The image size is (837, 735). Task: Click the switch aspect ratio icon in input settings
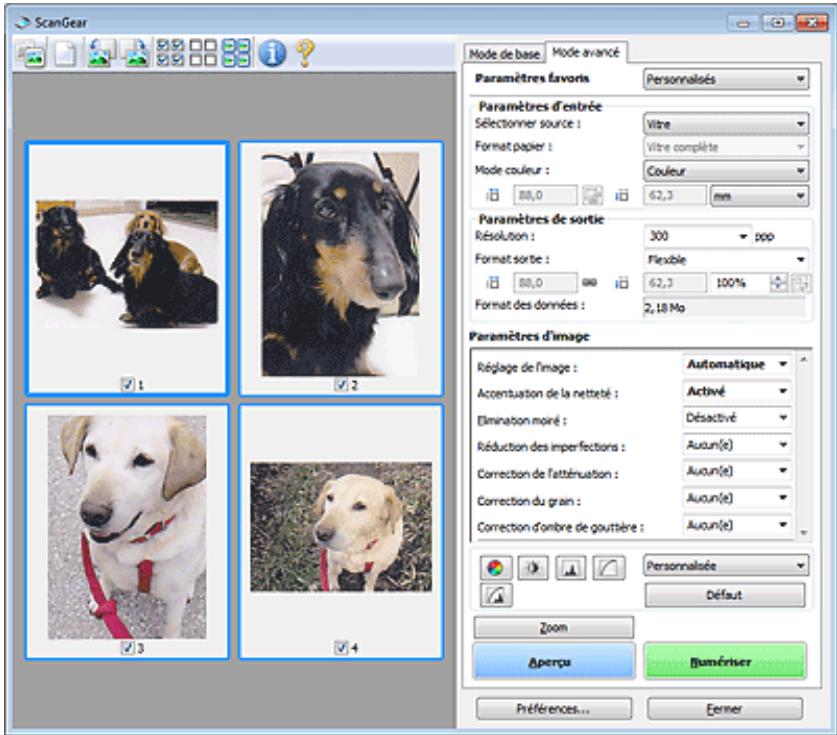click(592, 196)
